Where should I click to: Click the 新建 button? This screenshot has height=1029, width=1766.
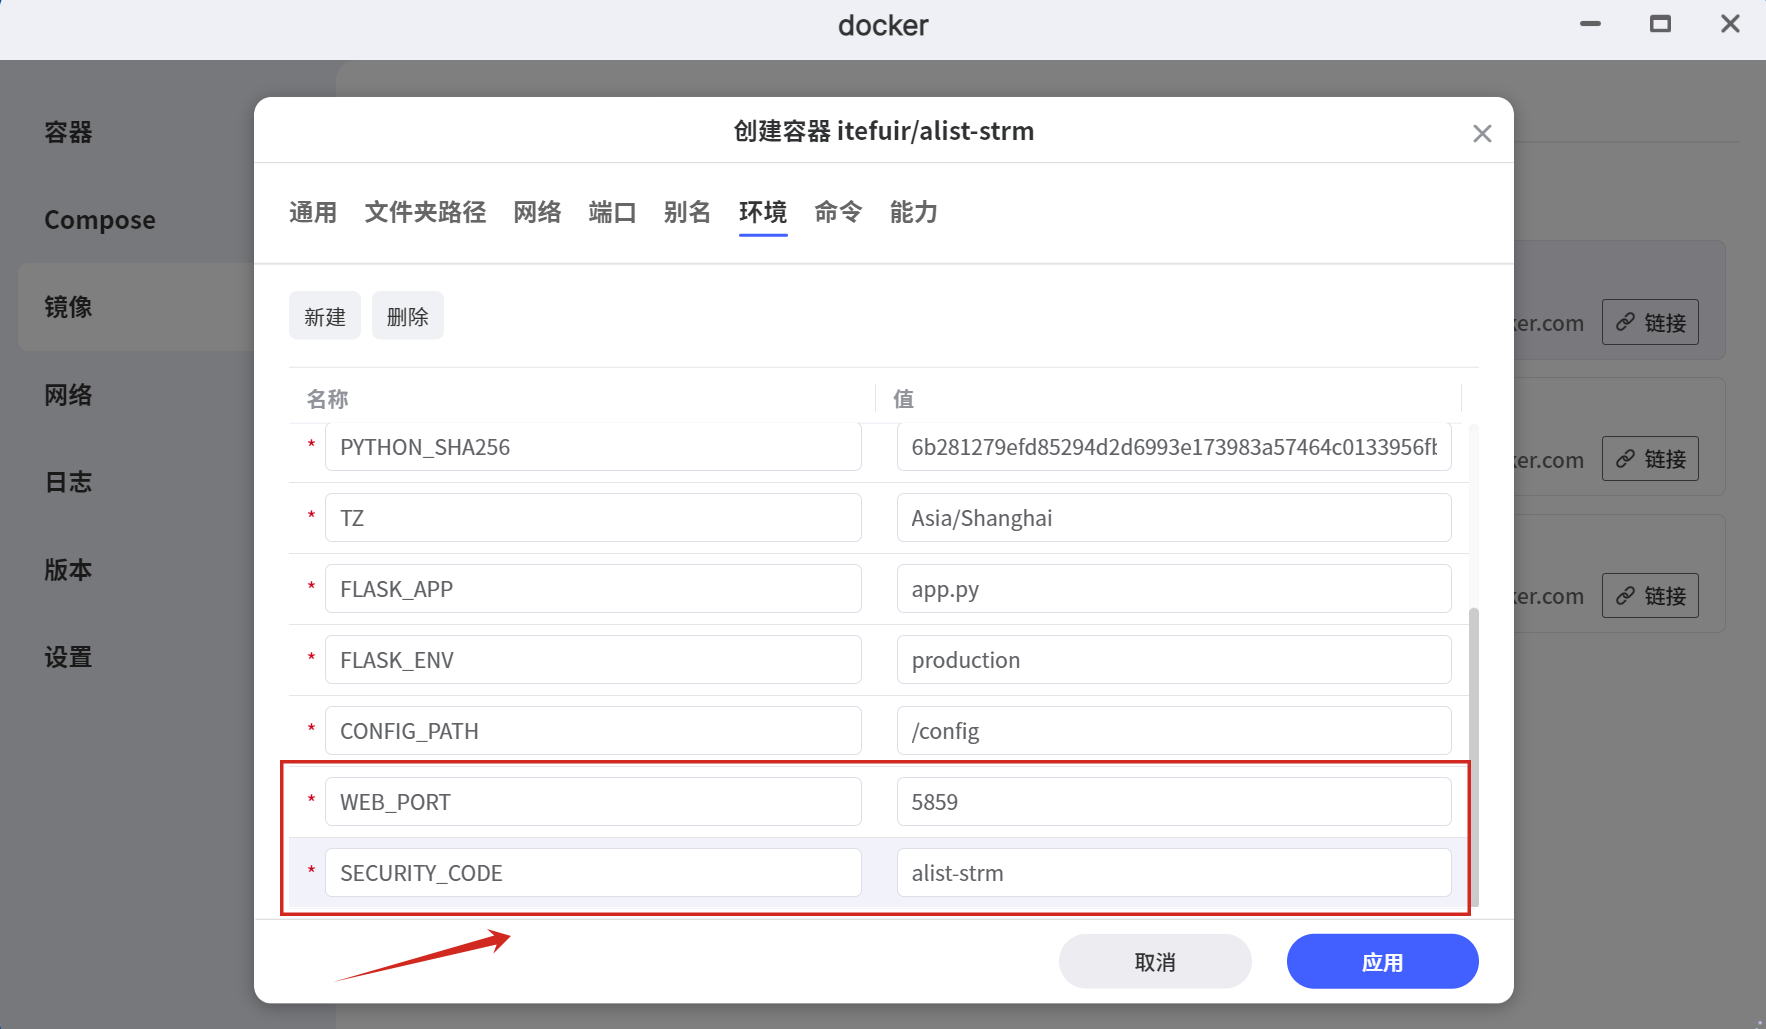click(x=324, y=317)
